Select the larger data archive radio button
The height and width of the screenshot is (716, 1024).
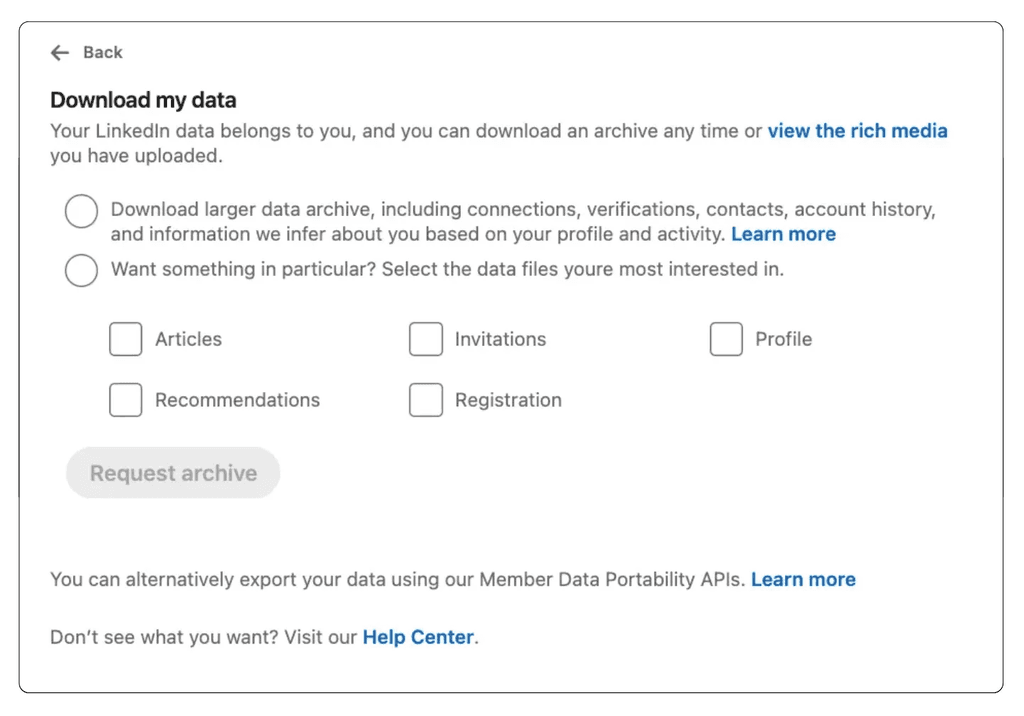point(81,211)
